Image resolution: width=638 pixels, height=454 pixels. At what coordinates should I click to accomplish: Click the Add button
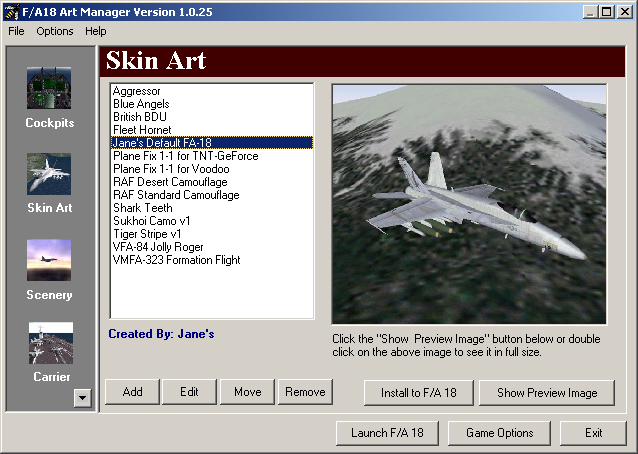coord(132,392)
